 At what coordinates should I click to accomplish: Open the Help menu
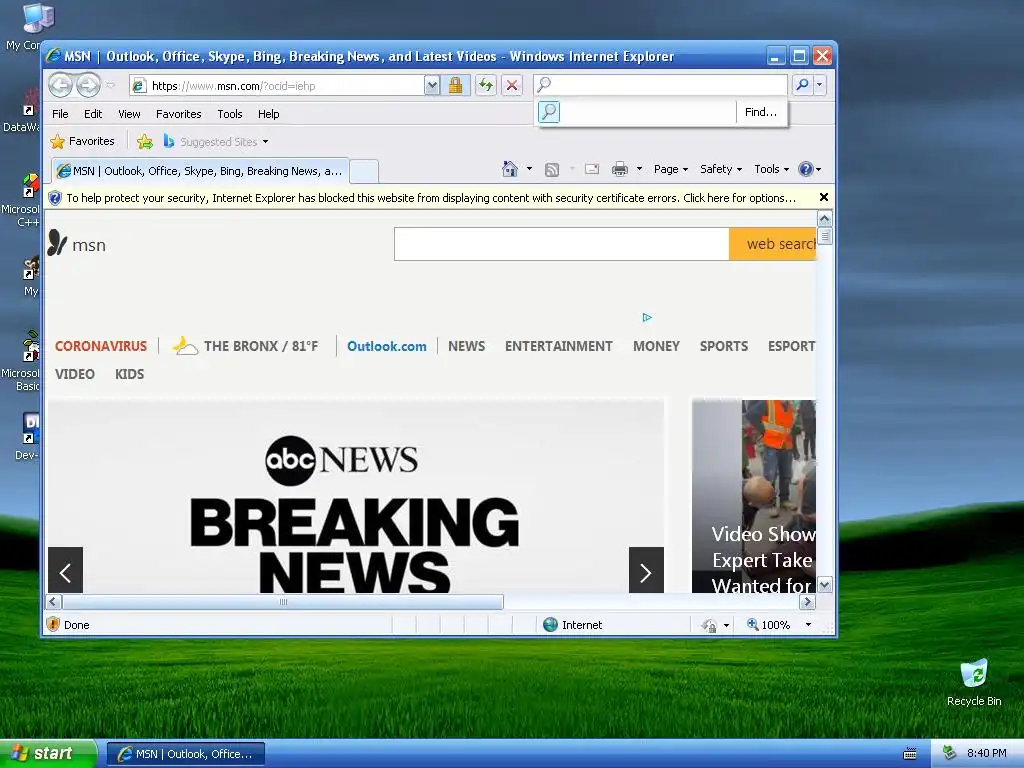click(x=268, y=114)
